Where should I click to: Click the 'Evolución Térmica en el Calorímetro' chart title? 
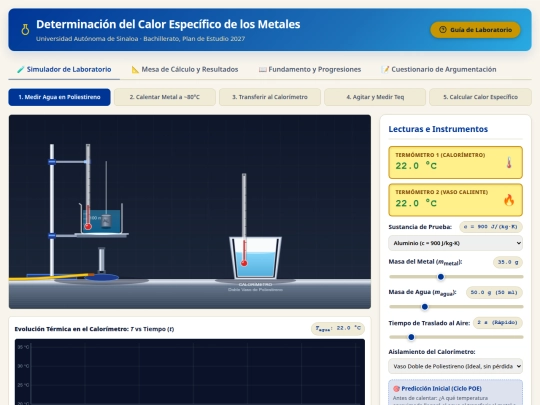pyautogui.click(x=94, y=329)
